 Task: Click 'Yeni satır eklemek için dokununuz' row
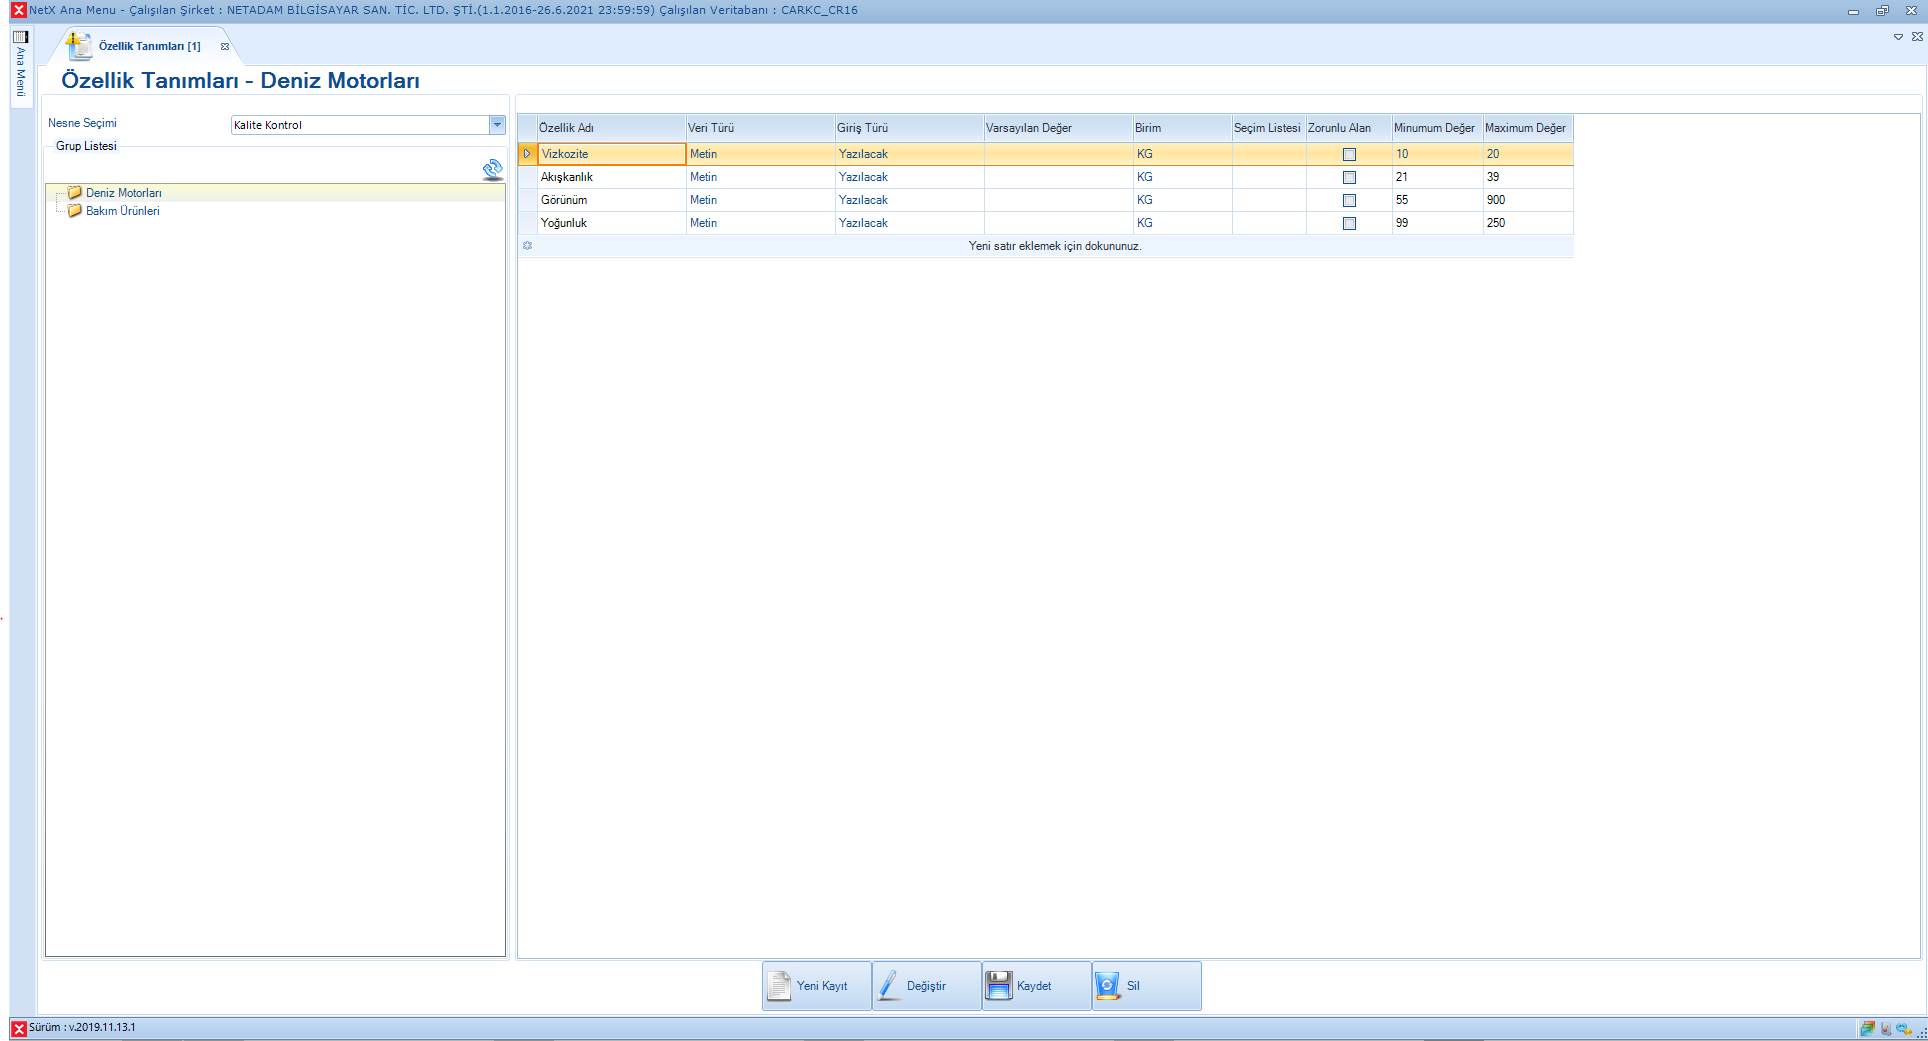[1054, 246]
